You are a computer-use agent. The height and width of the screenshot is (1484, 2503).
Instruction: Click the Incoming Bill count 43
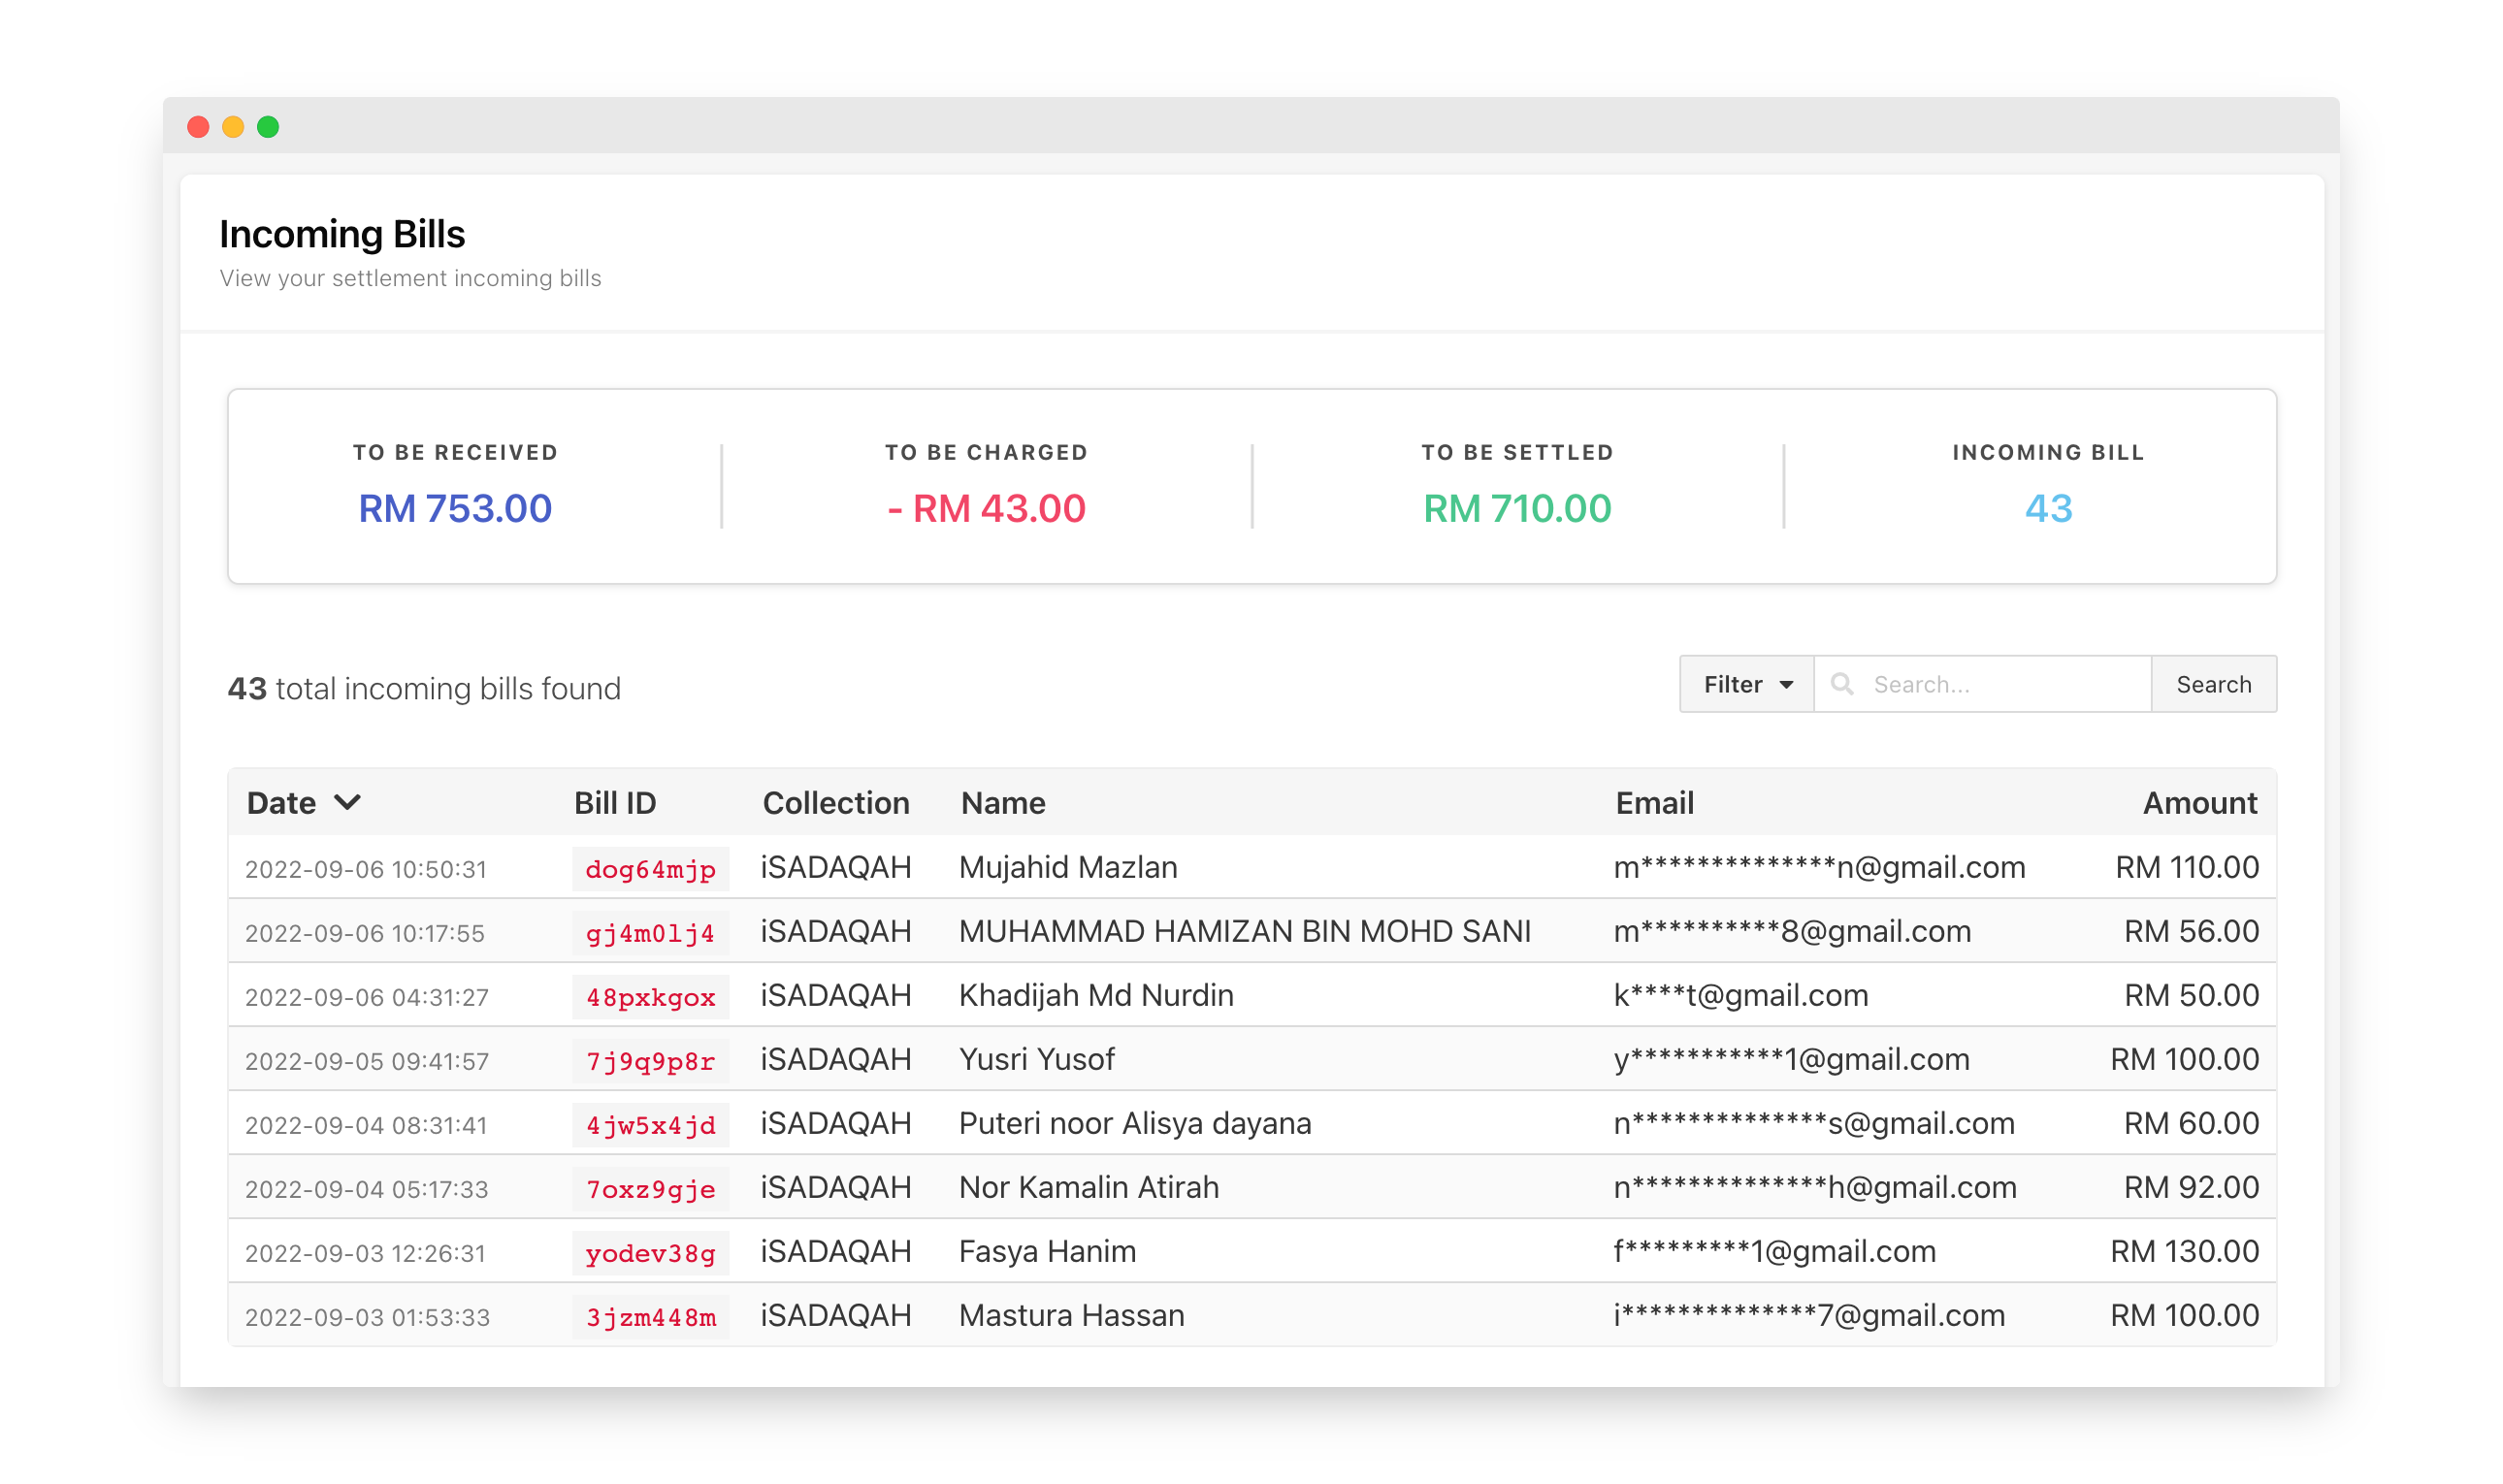pyautogui.click(x=2048, y=508)
